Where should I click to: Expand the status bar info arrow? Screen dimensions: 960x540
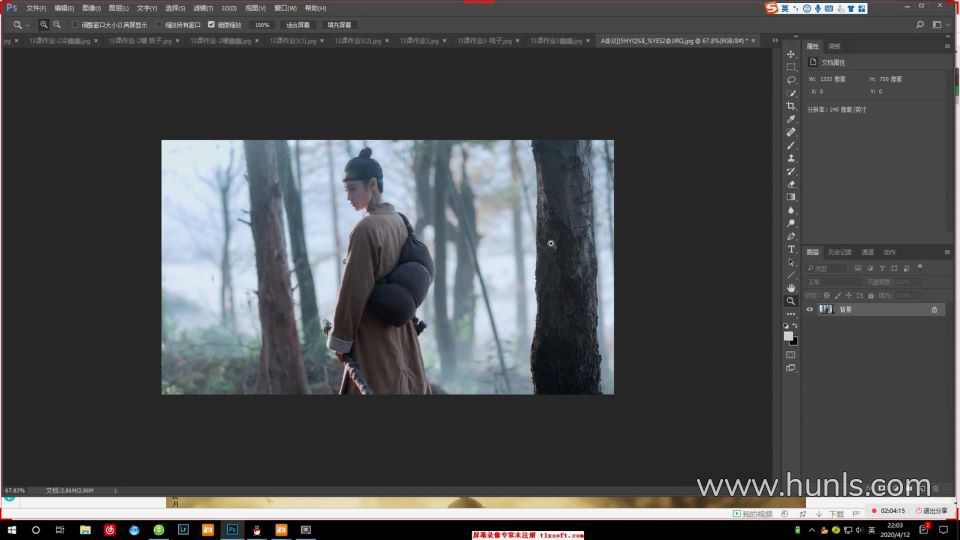click(x=115, y=490)
